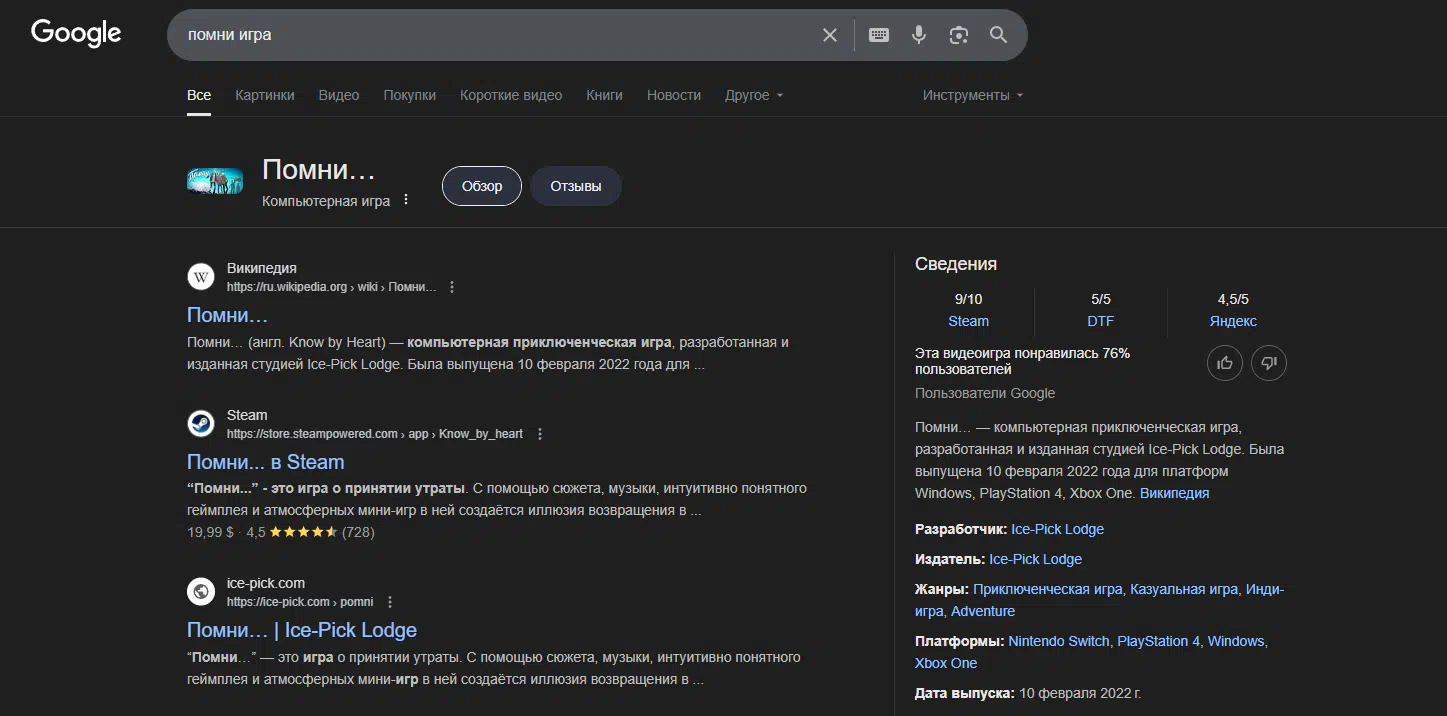Image resolution: width=1447 pixels, height=716 pixels.
Task: Open the Казуальная игра genre link
Action: [1184, 589]
